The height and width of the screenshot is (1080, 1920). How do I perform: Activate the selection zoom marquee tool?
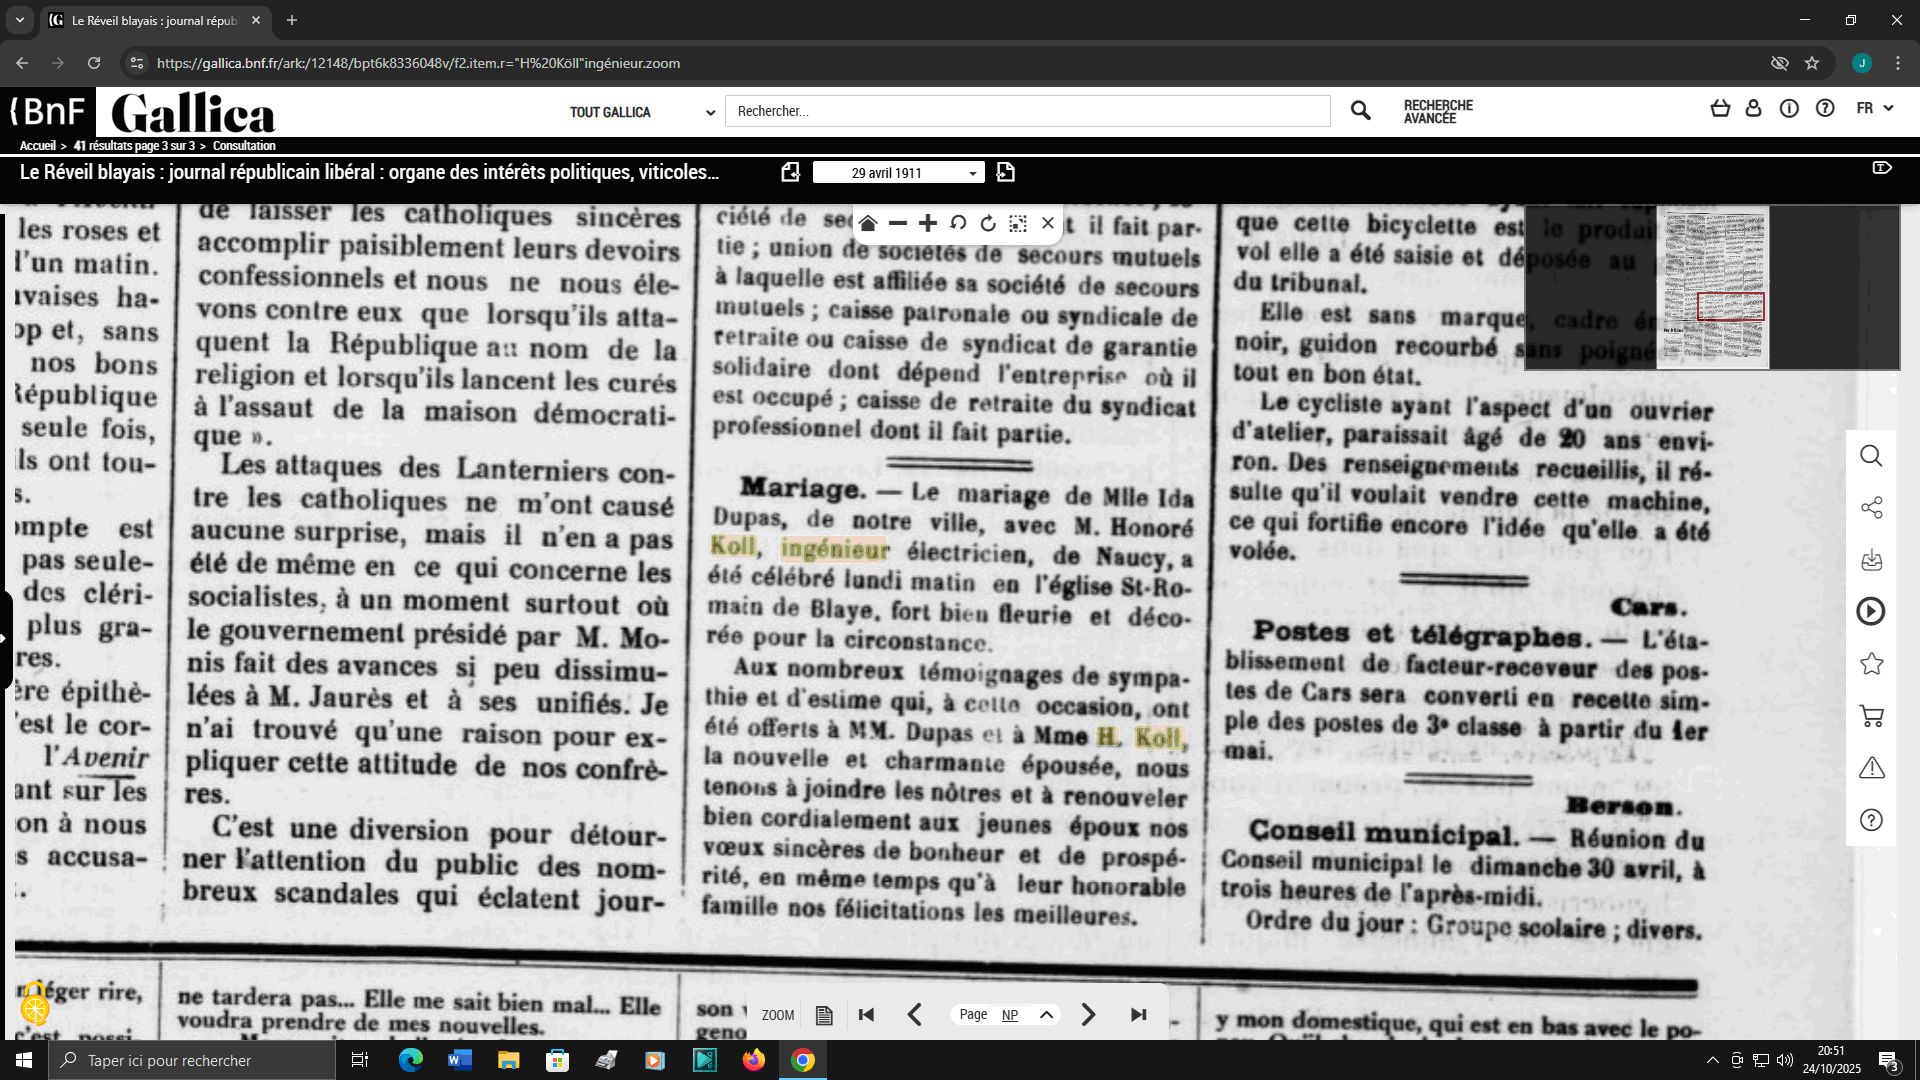1018,223
